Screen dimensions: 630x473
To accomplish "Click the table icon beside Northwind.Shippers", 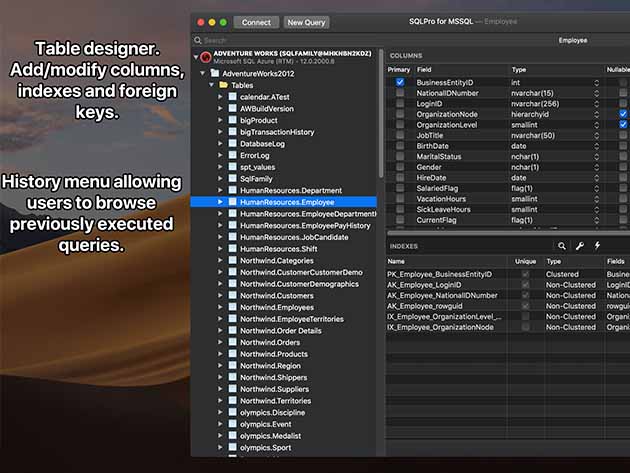I will [x=232, y=377].
